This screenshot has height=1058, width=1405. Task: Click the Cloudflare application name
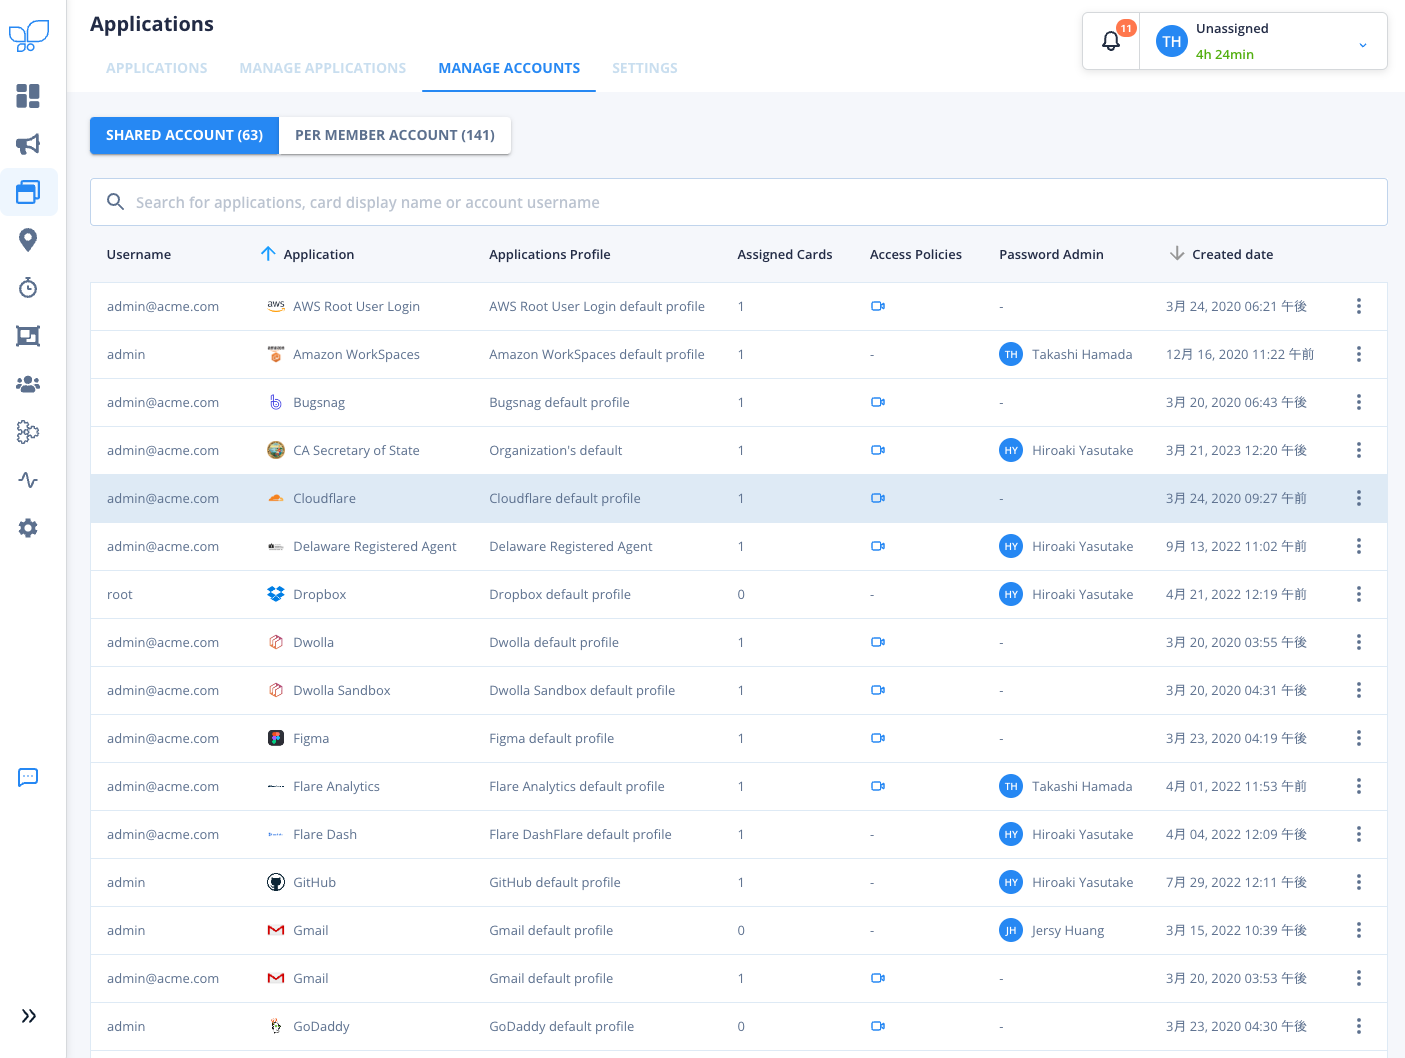point(324,498)
